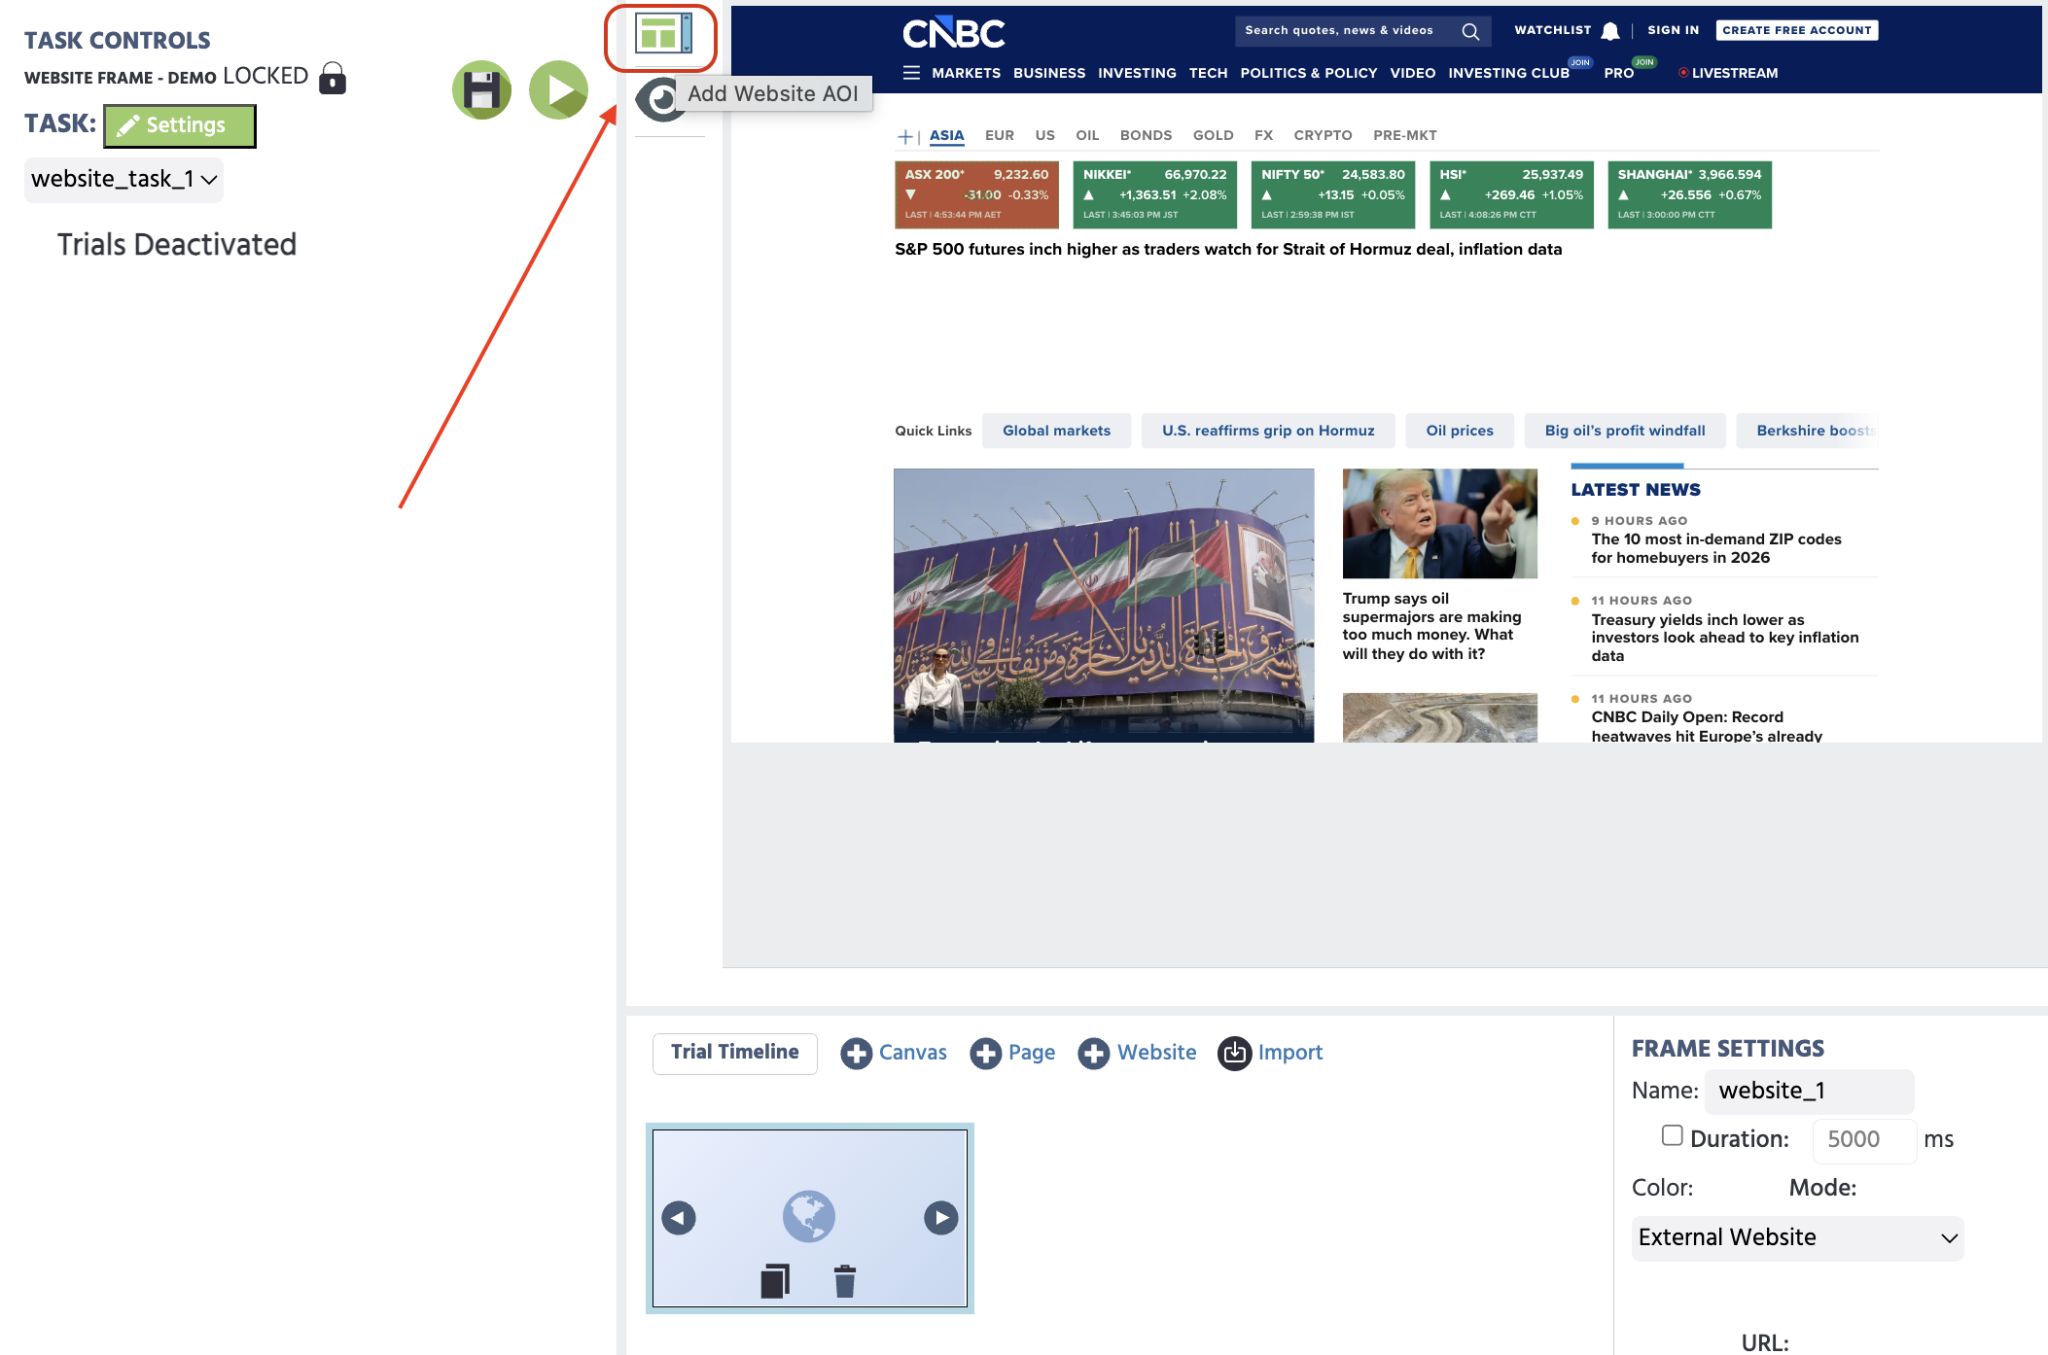Viewport: 2048px width, 1355px height.
Task: Open the CNBC hamburger menu icon
Action: click(x=911, y=73)
